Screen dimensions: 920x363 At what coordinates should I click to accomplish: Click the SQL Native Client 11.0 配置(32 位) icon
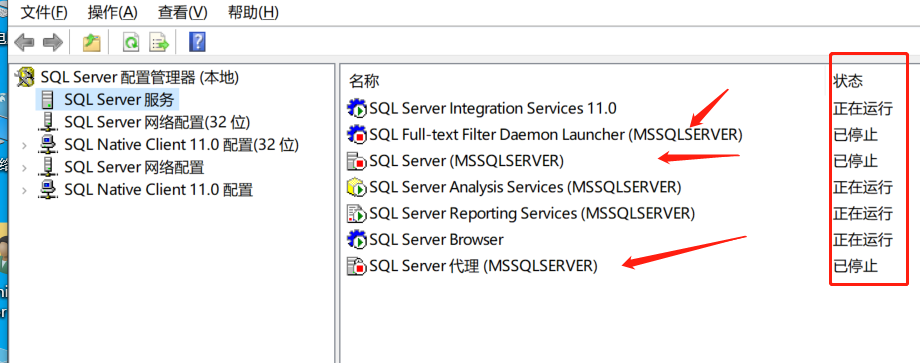[48, 144]
